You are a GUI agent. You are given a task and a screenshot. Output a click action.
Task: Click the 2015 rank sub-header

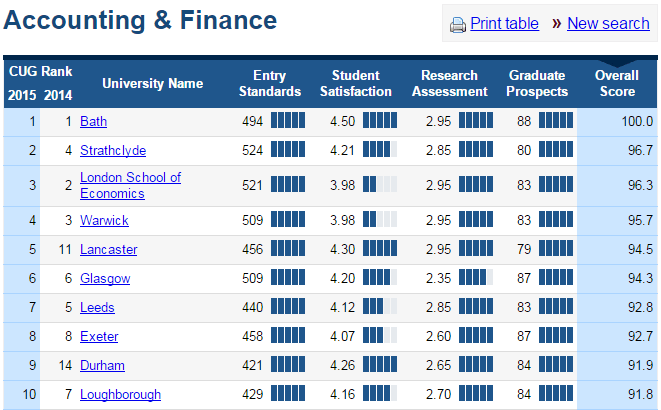(x=22, y=95)
